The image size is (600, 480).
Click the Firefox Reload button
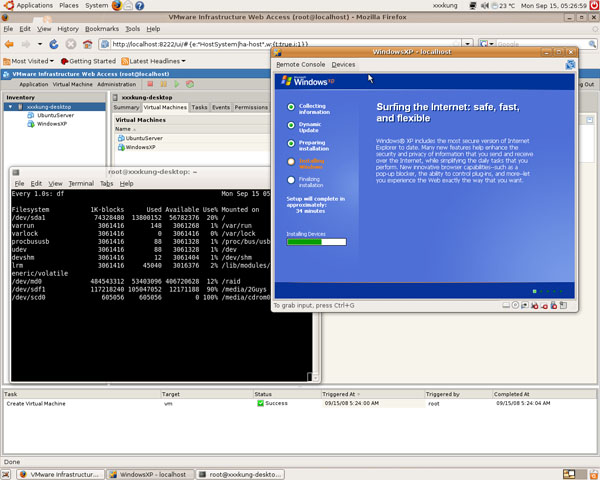pos(54,44)
